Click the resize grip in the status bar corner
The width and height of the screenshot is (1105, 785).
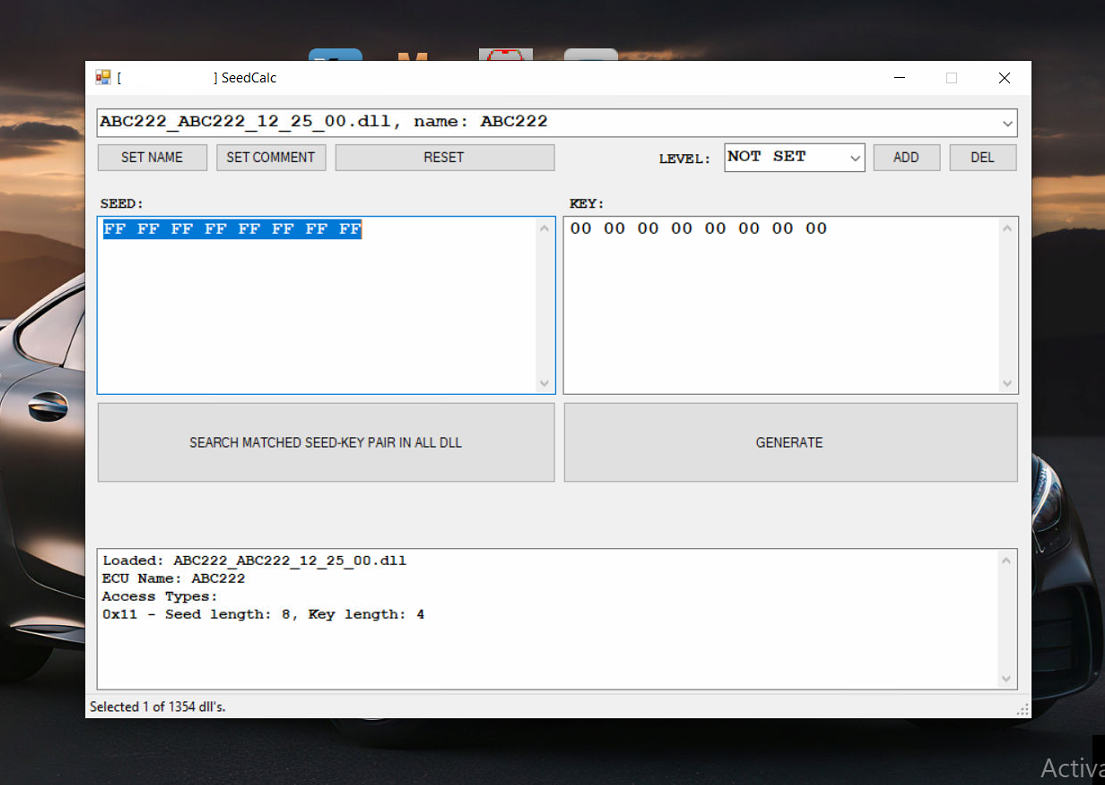click(x=1022, y=709)
